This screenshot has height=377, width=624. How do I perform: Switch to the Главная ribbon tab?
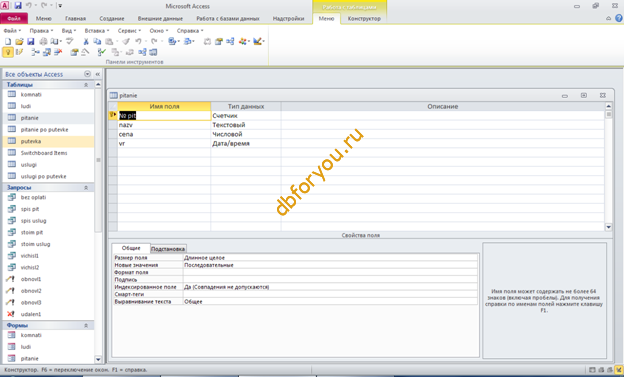75,18
